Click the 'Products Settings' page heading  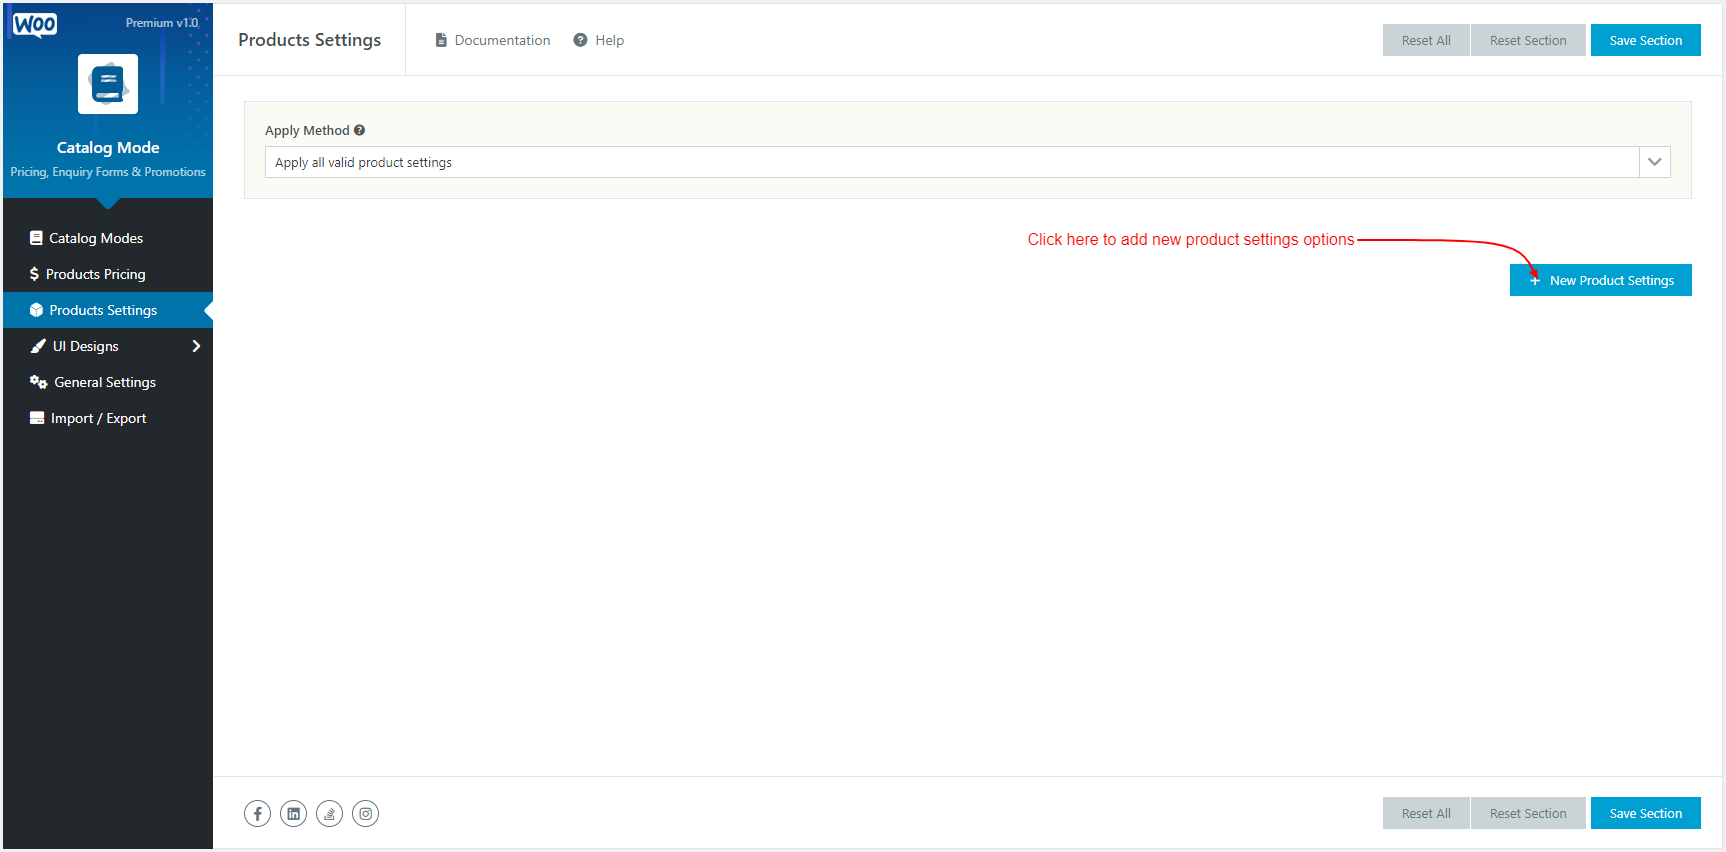(310, 40)
